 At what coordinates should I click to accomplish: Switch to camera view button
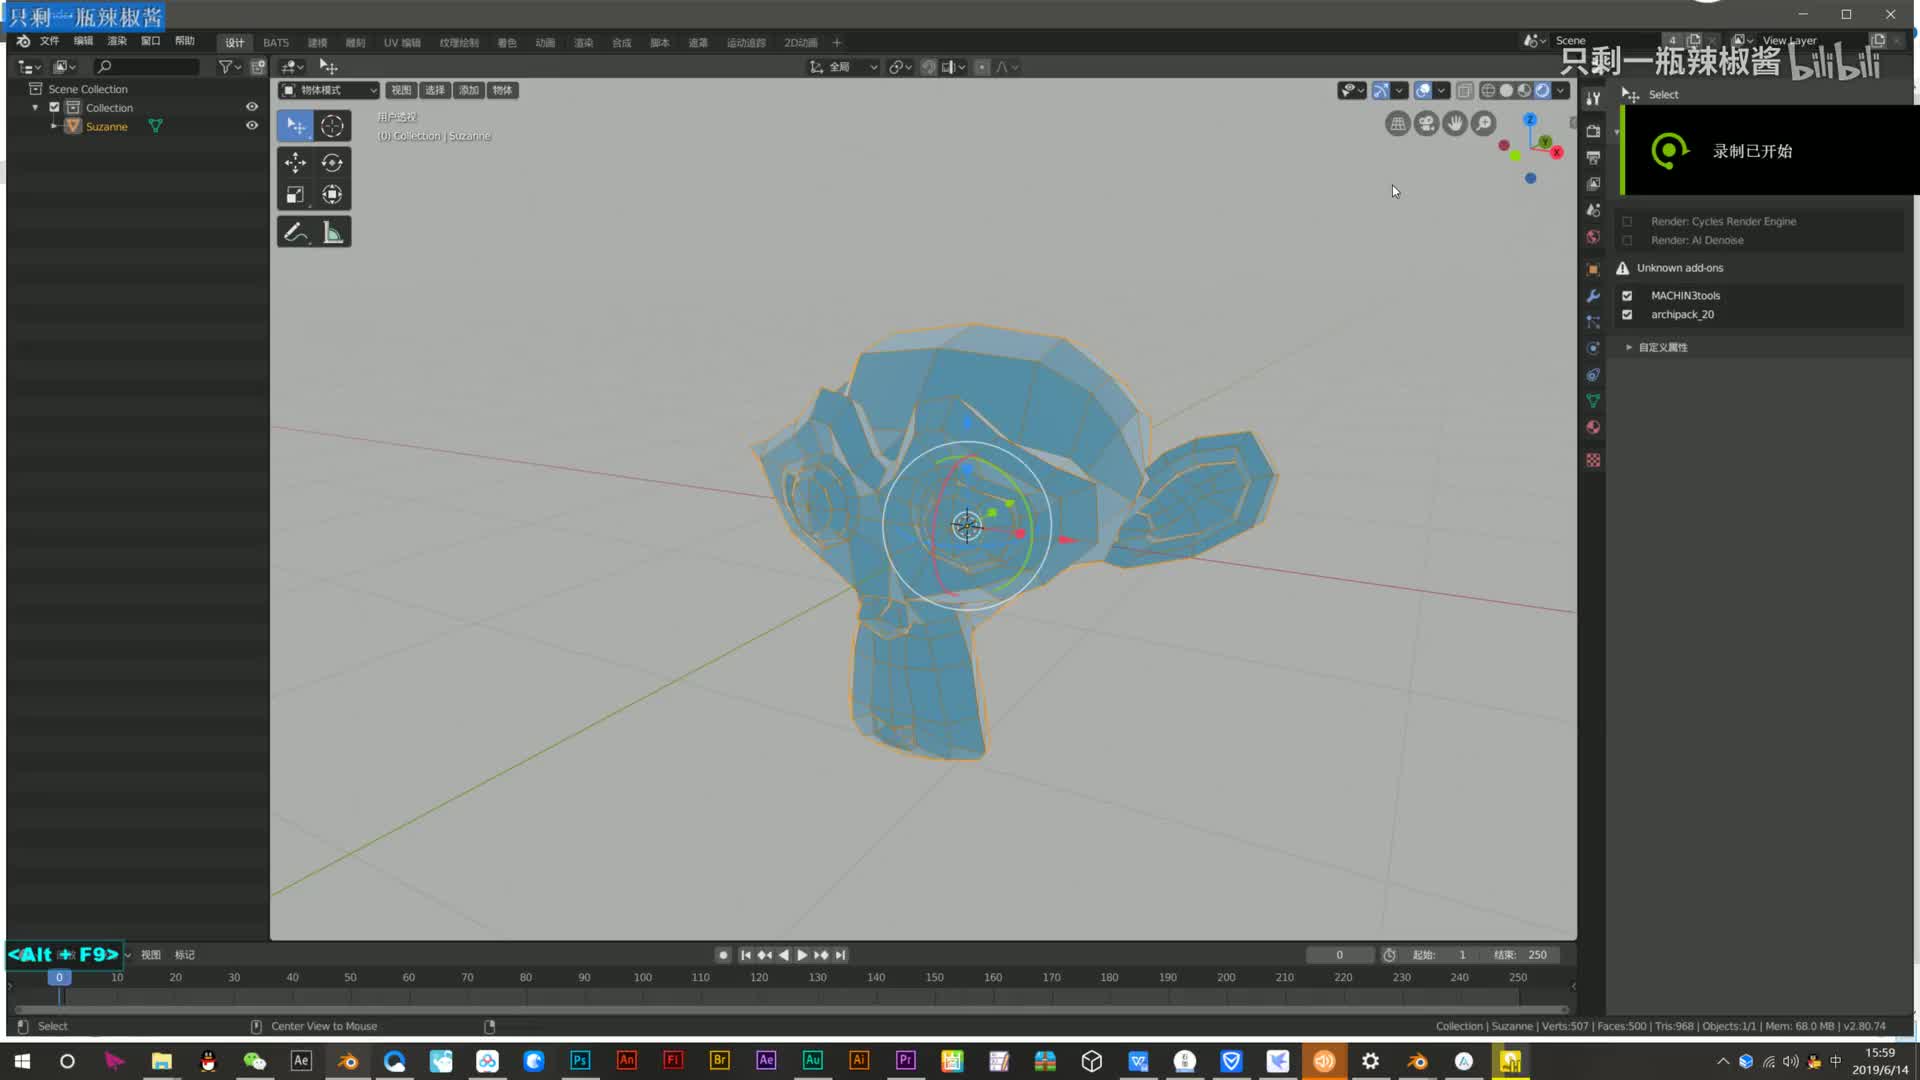[x=1426, y=124]
